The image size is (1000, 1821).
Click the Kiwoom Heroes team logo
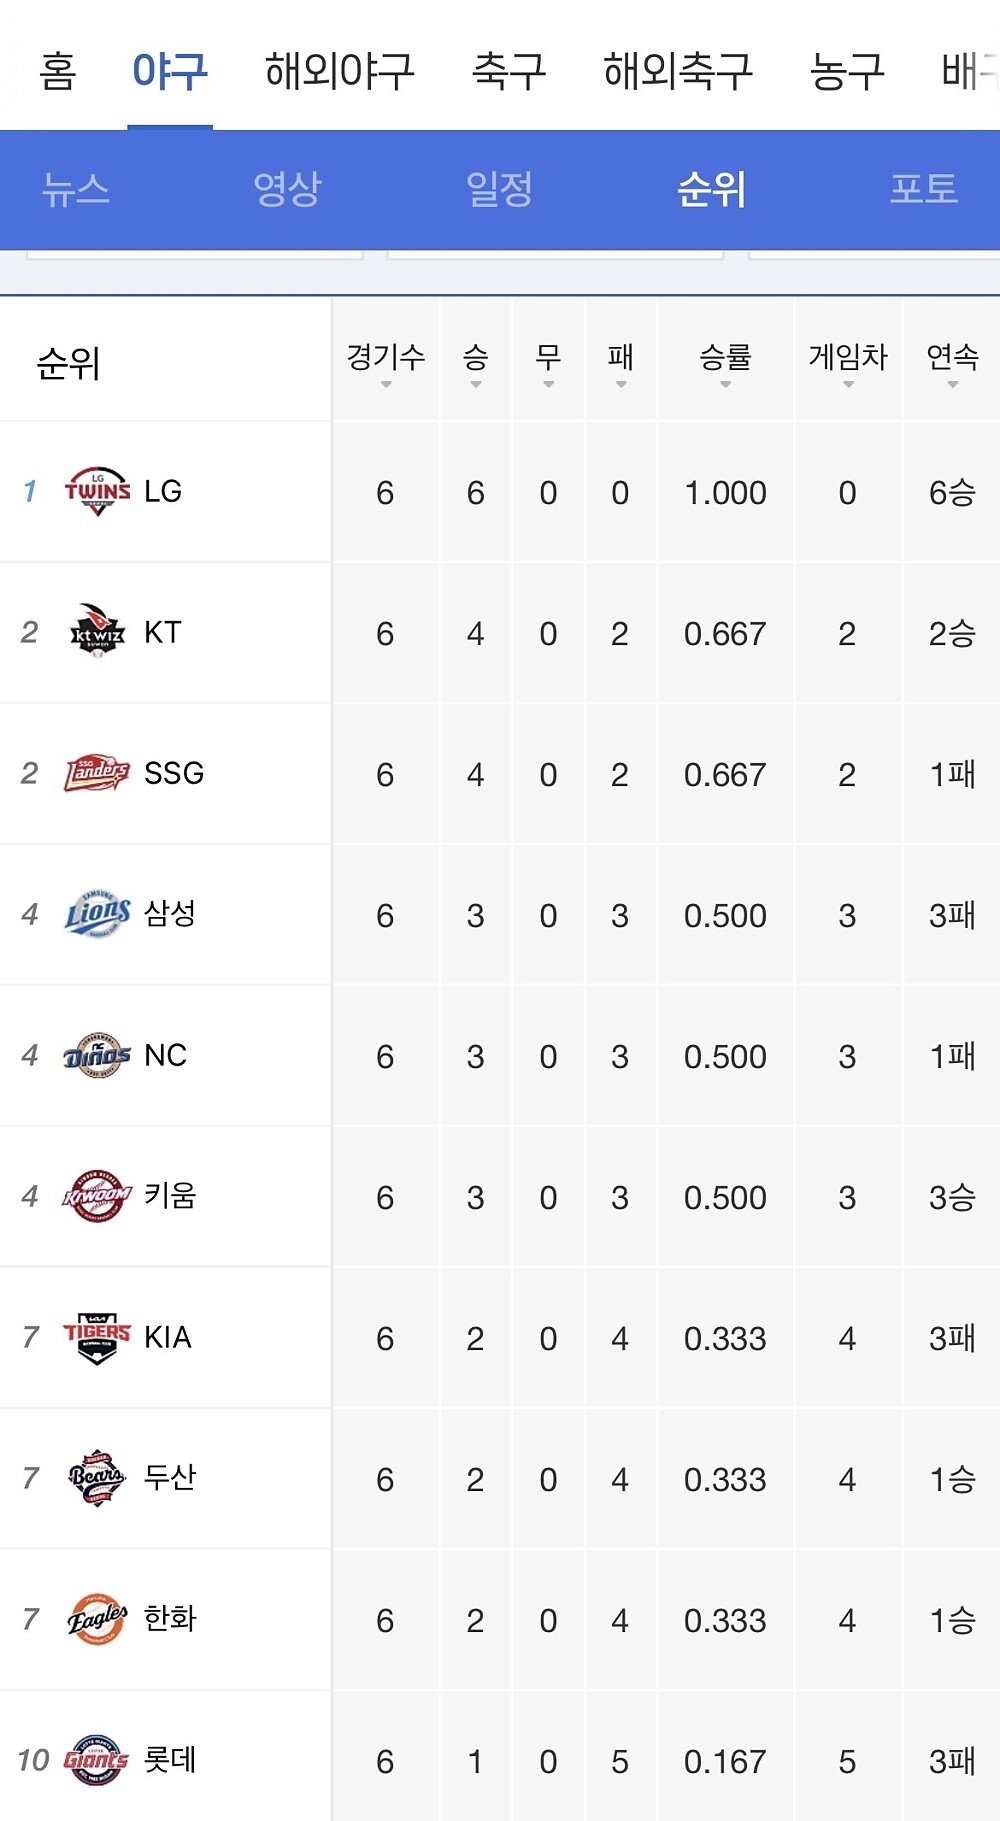point(97,1196)
